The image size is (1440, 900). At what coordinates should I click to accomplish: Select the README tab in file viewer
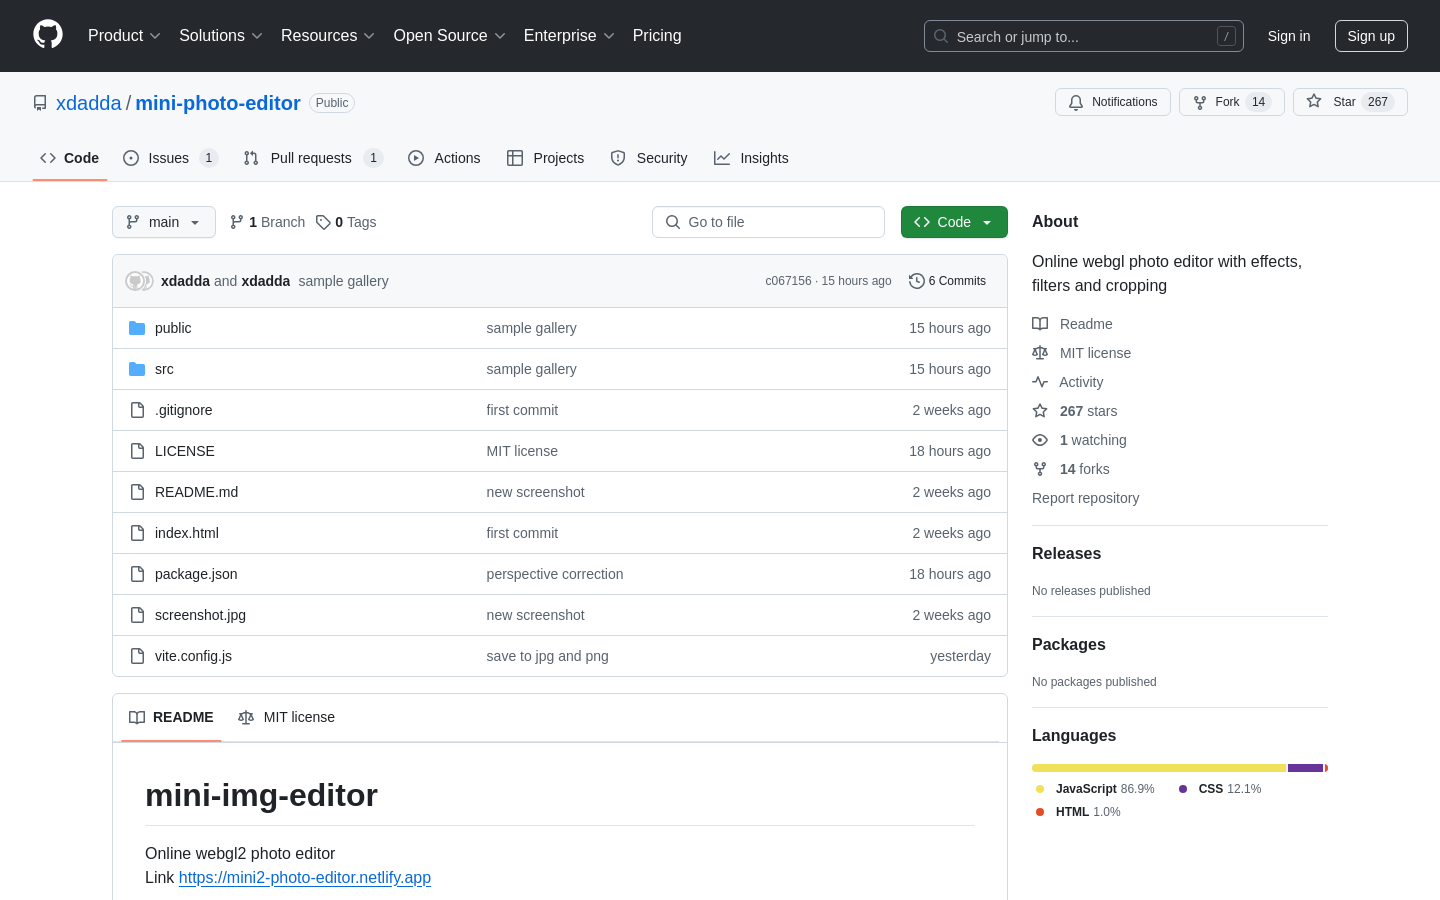[171, 717]
